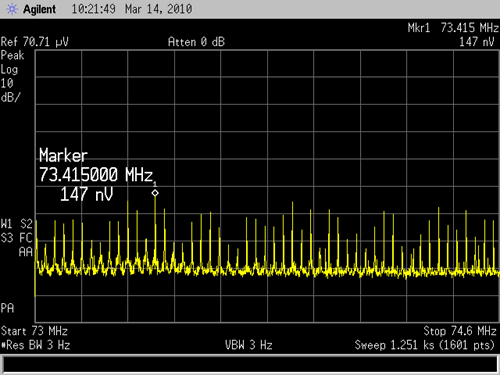This screenshot has height=375, width=500.
Task: Select the Res BW 3 Hz setting
Action: coord(36,345)
